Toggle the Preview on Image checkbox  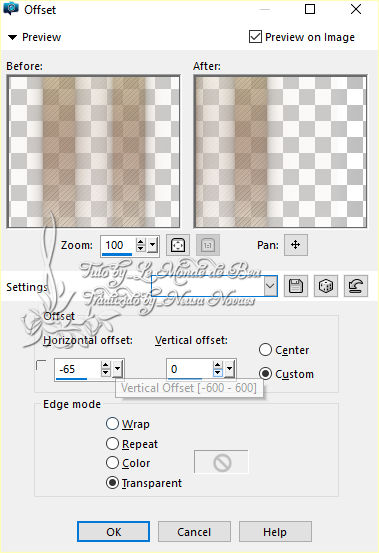point(255,37)
